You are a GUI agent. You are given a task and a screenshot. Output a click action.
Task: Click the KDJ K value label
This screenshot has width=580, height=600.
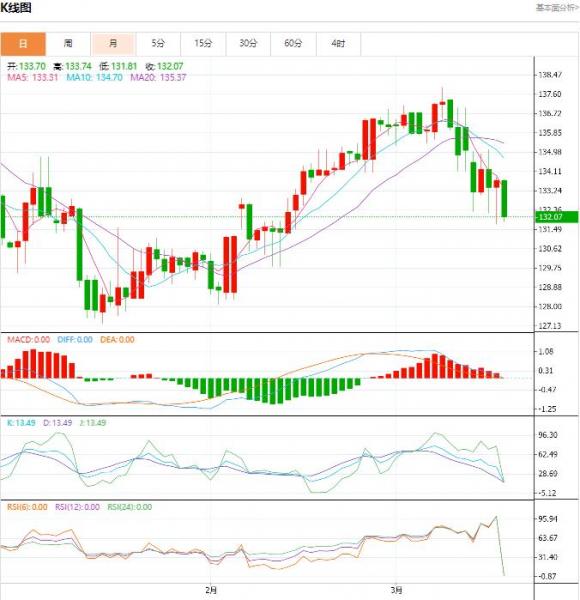pyautogui.click(x=21, y=423)
